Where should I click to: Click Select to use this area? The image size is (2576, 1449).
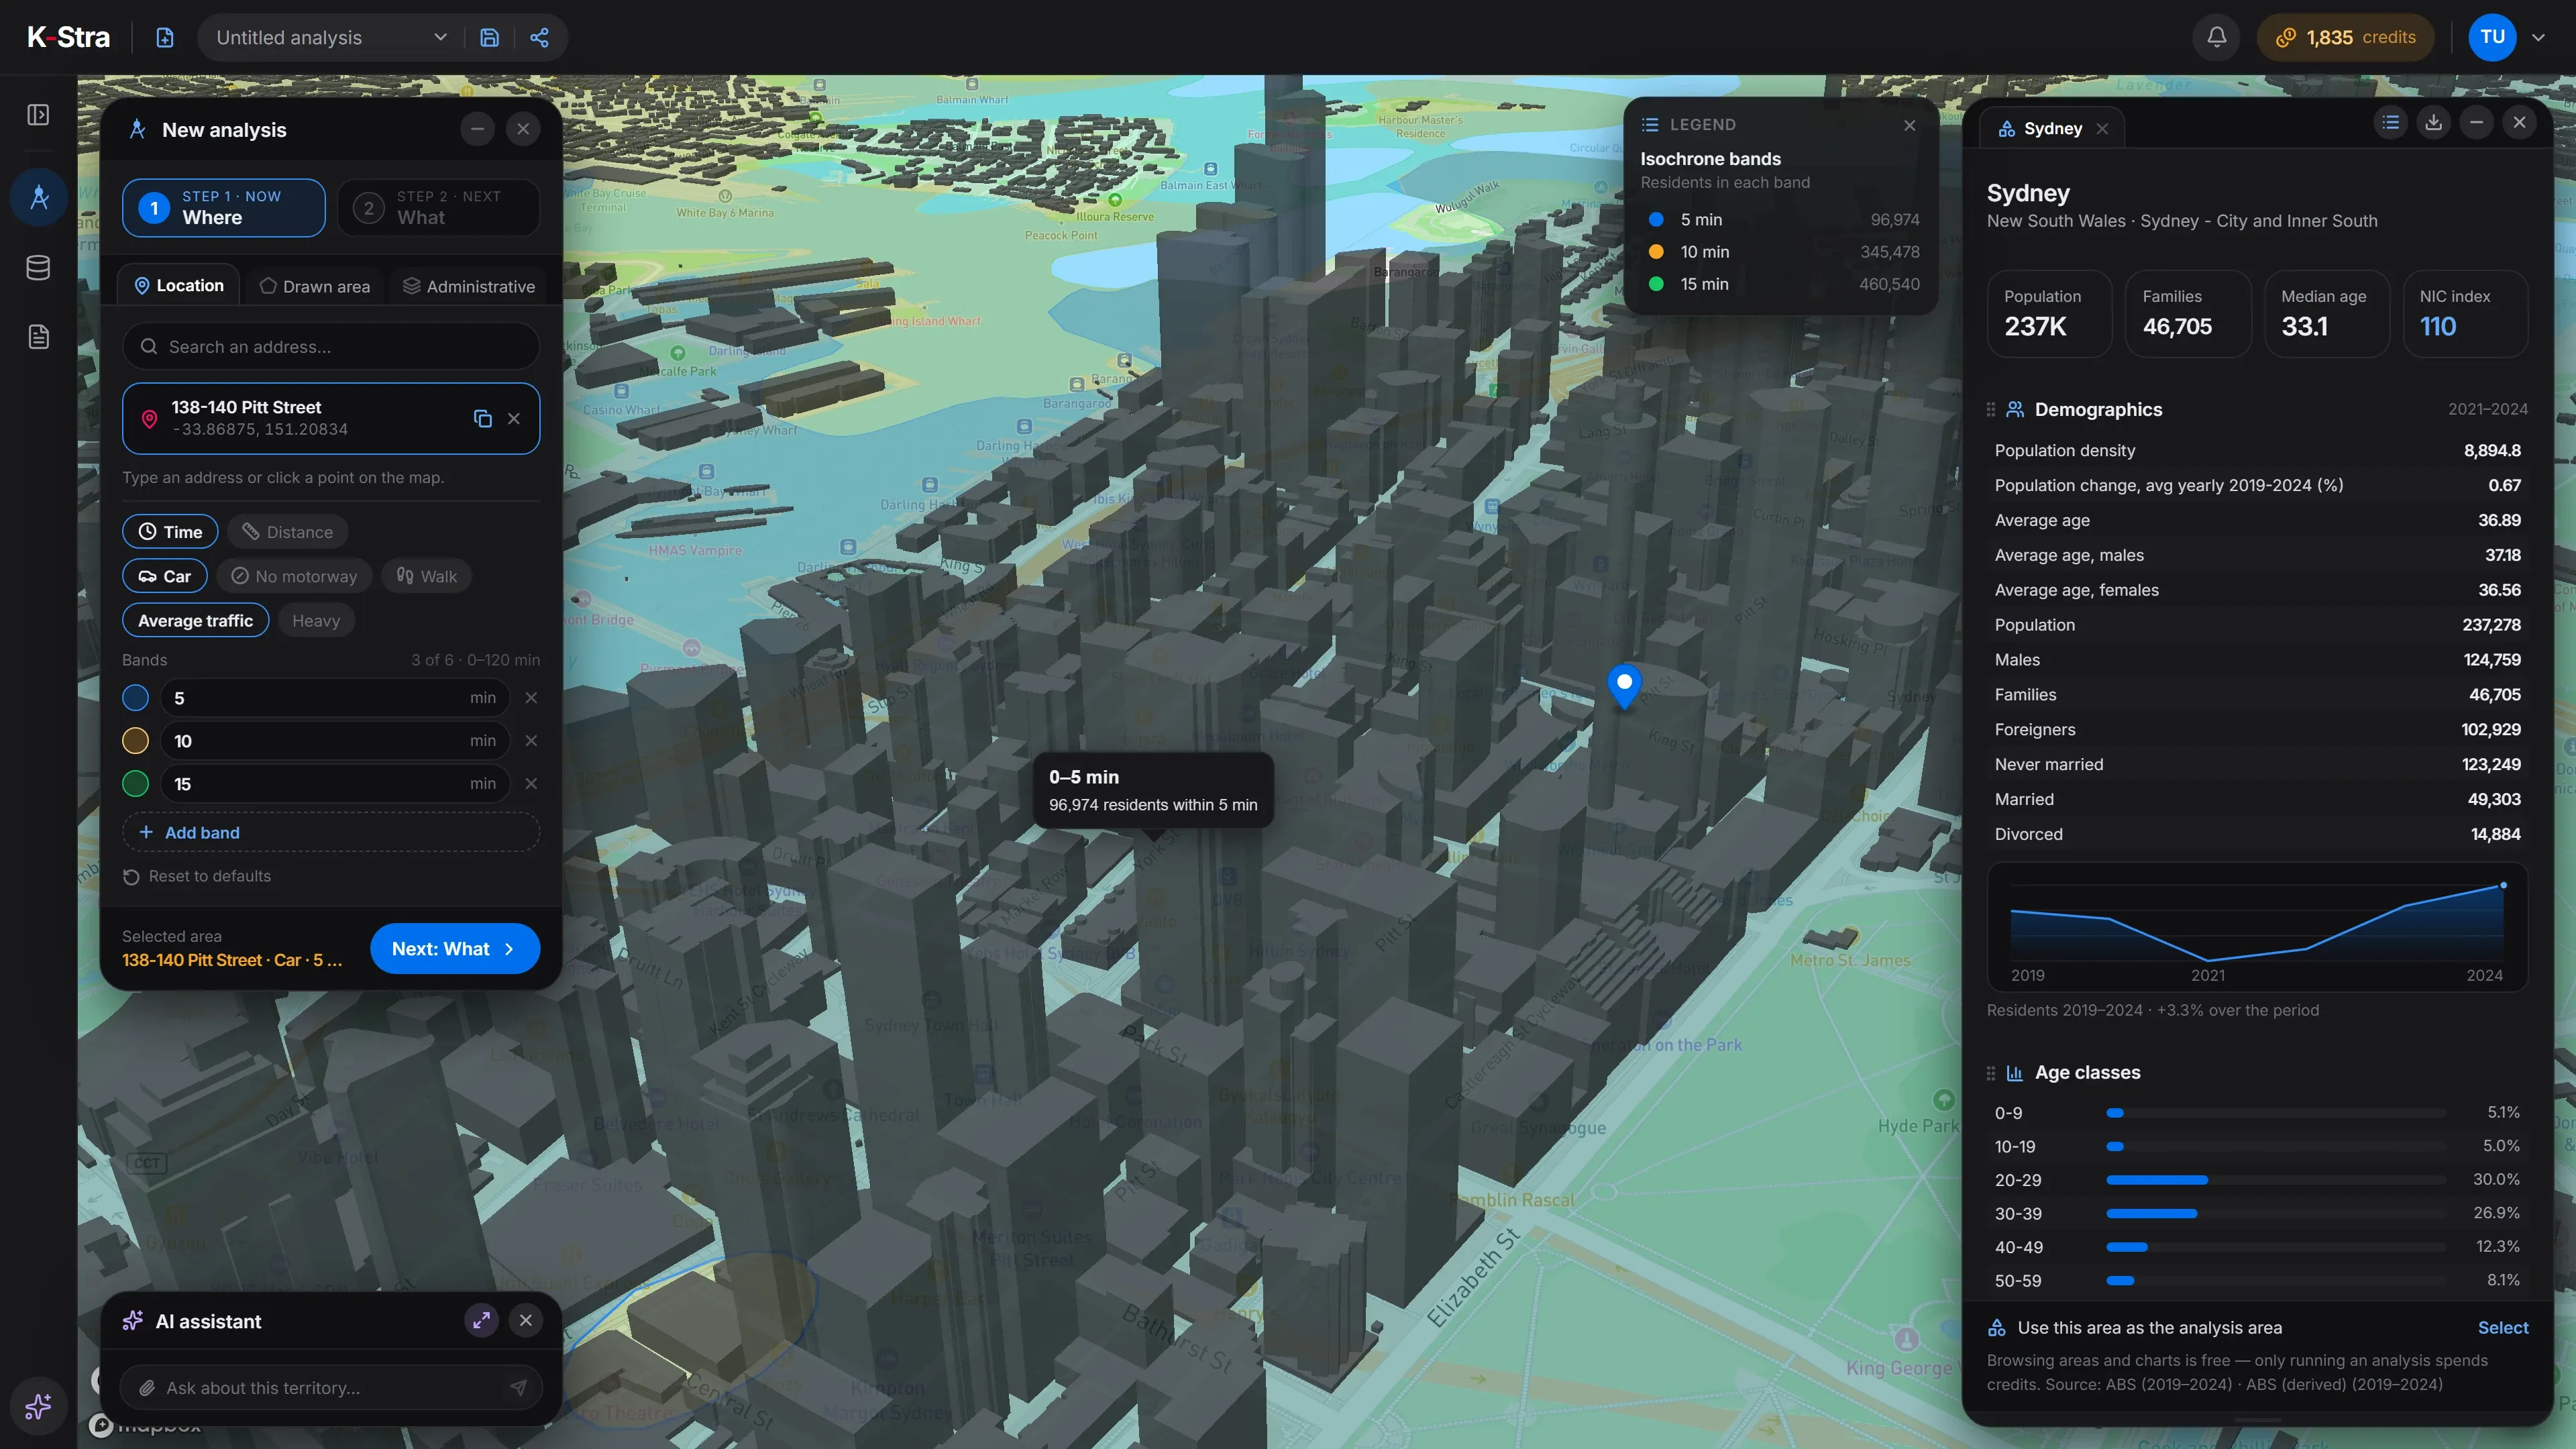point(2502,1327)
